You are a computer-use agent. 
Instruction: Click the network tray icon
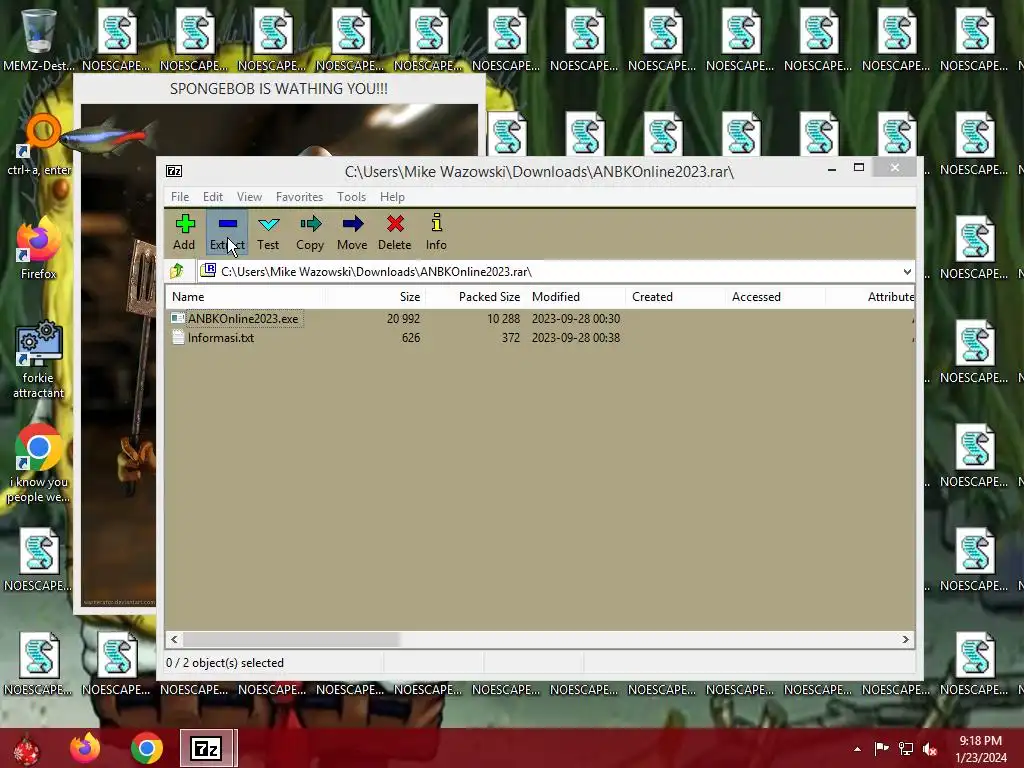(x=905, y=748)
